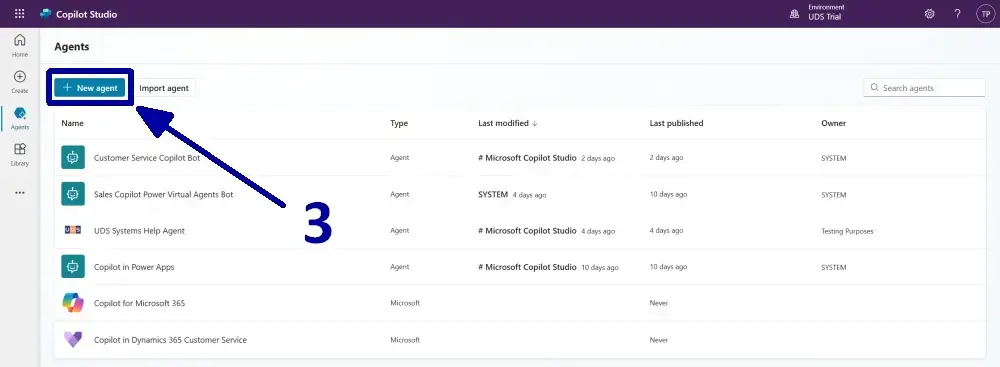Open UDS Systems Help Agent
This screenshot has height=367, width=1000.
click(x=139, y=230)
